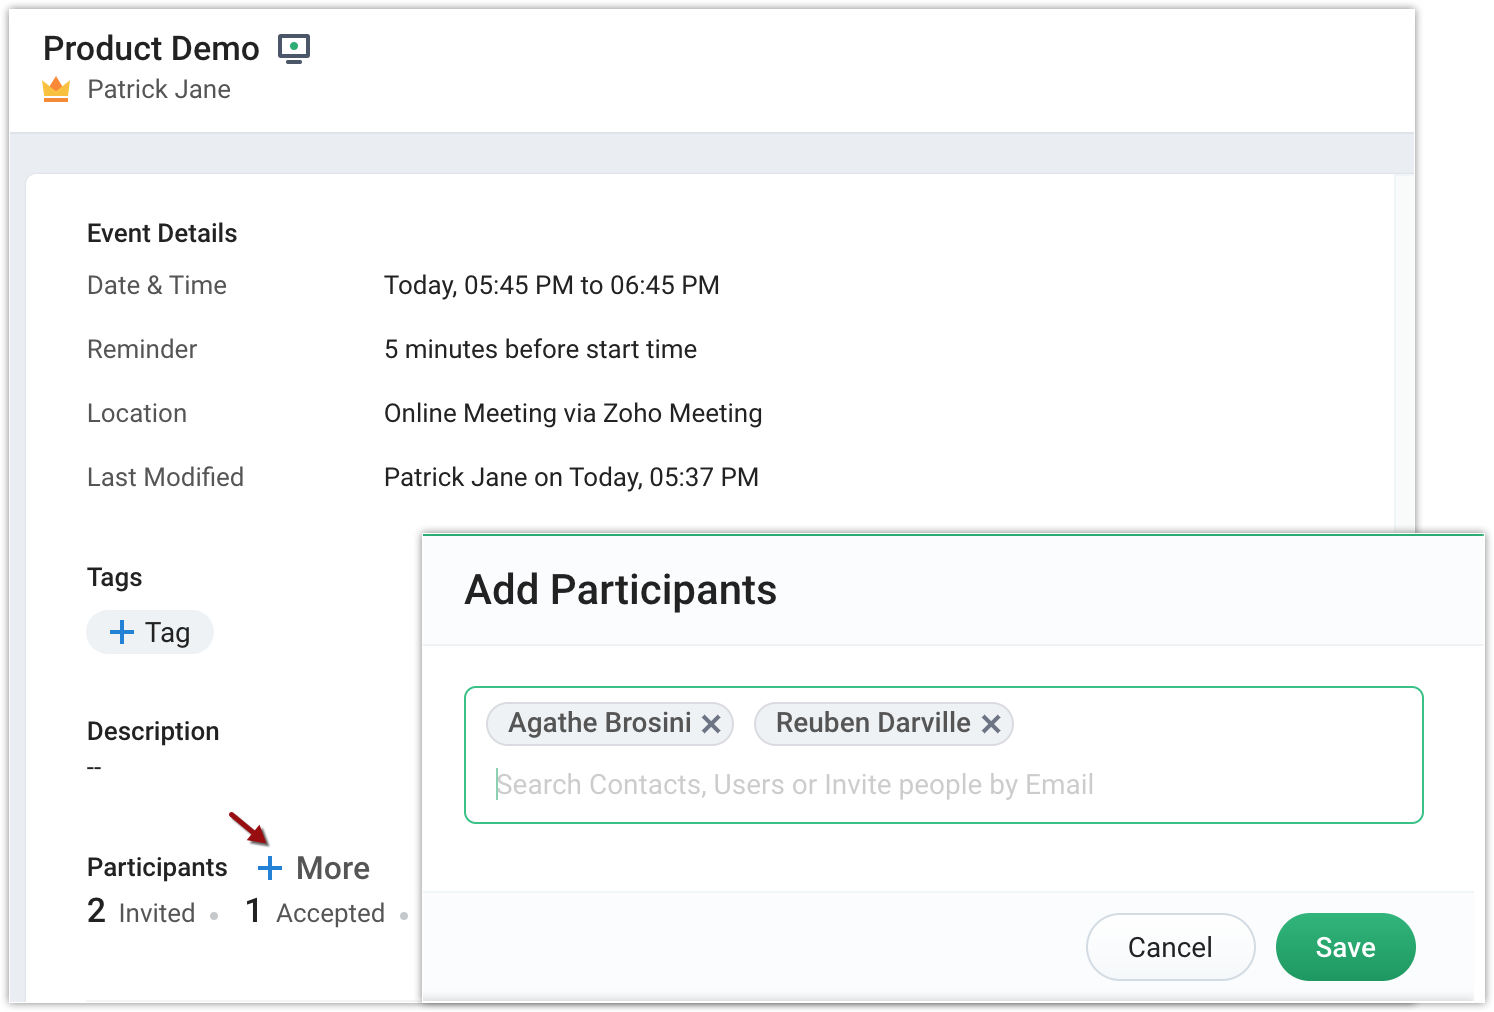
Task: Remove Agathe Brosini using the X icon
Action: [x=711, y=724]
